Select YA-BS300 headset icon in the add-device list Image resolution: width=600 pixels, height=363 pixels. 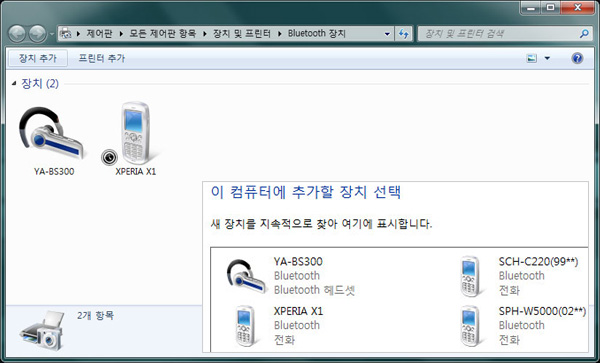tap(246, 277)
